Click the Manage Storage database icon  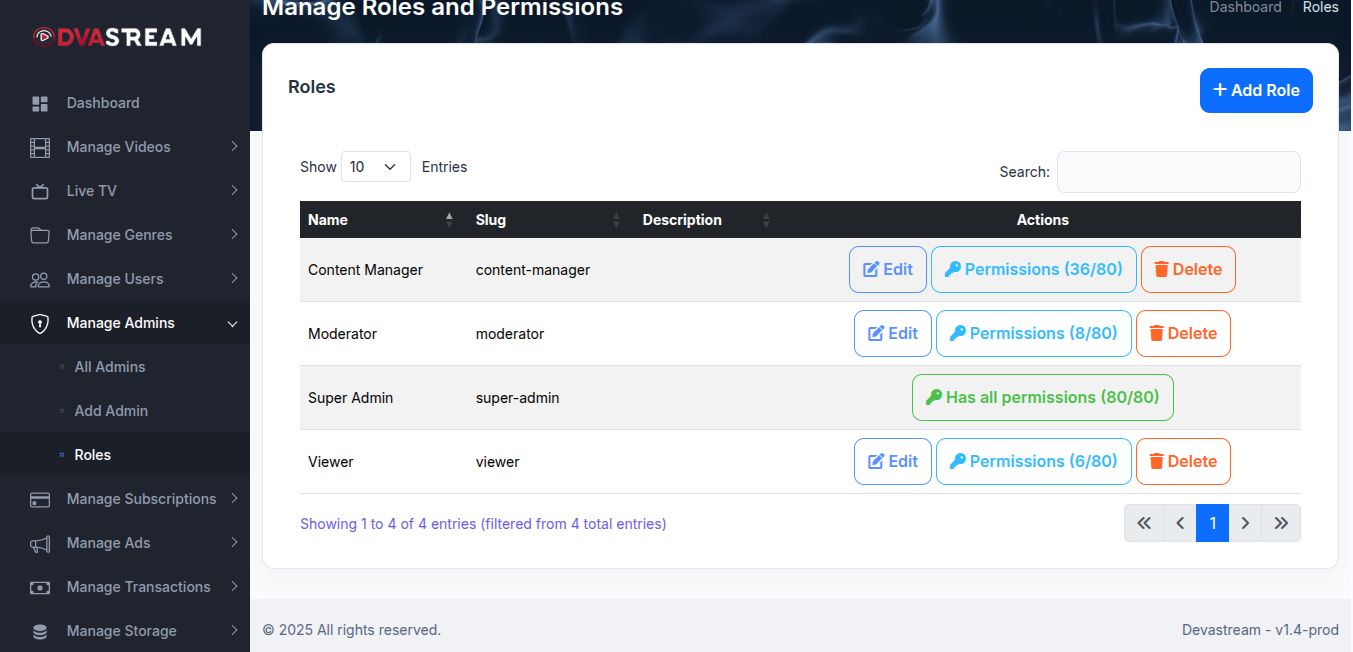(40, 632)
